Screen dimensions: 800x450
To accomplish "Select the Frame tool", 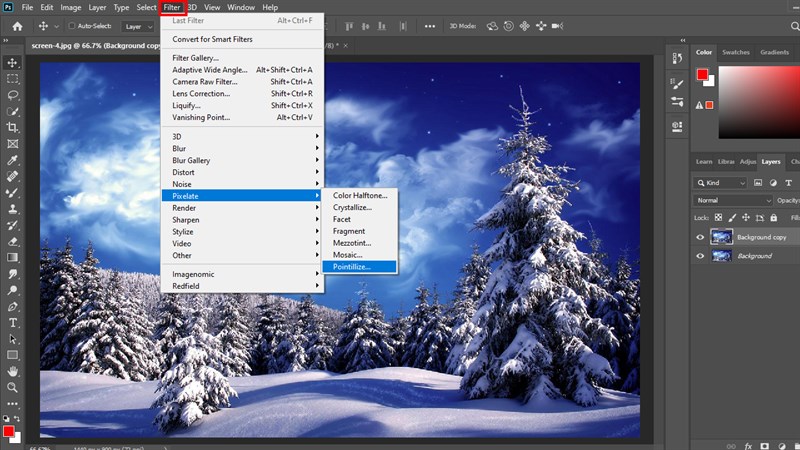I will 12,144.
